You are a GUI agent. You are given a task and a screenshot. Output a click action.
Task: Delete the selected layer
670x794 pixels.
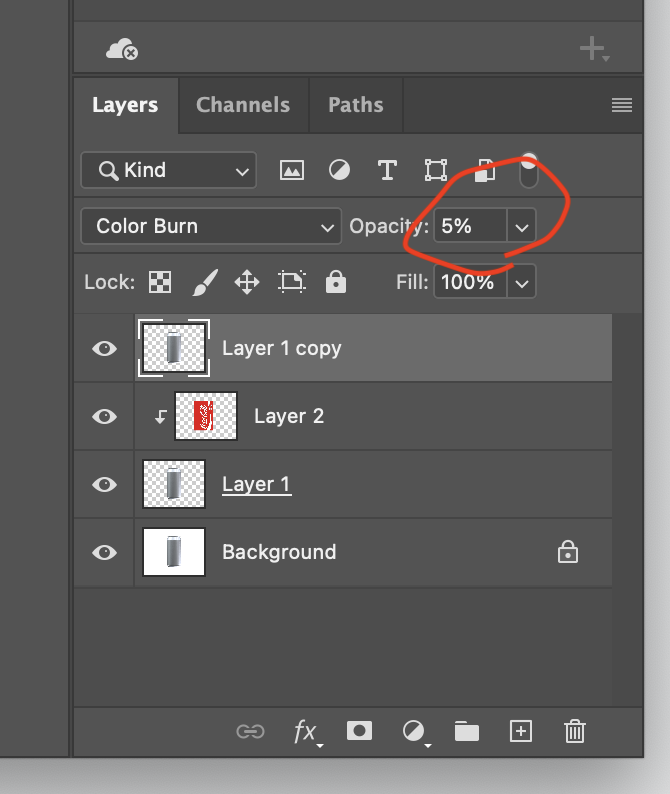pos(575,731)
